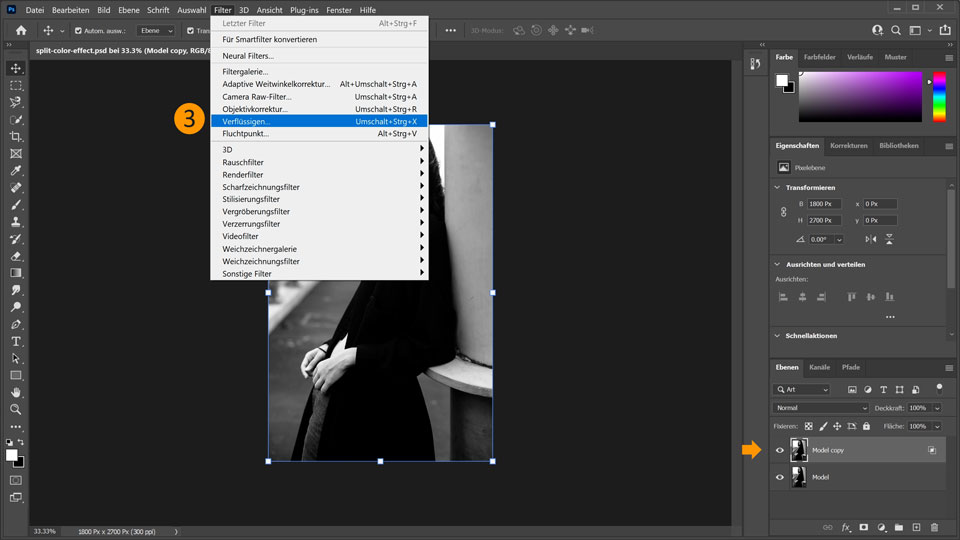
Task: Select the Rectangular Marquee tool
Action: tap(16, 85)
